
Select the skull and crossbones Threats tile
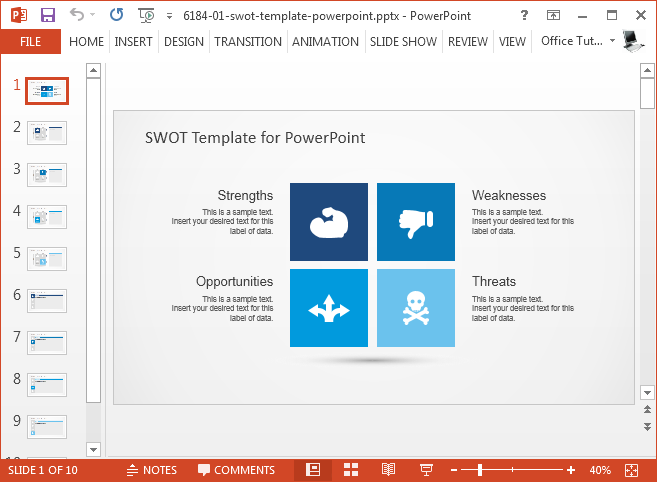(416, 308)
